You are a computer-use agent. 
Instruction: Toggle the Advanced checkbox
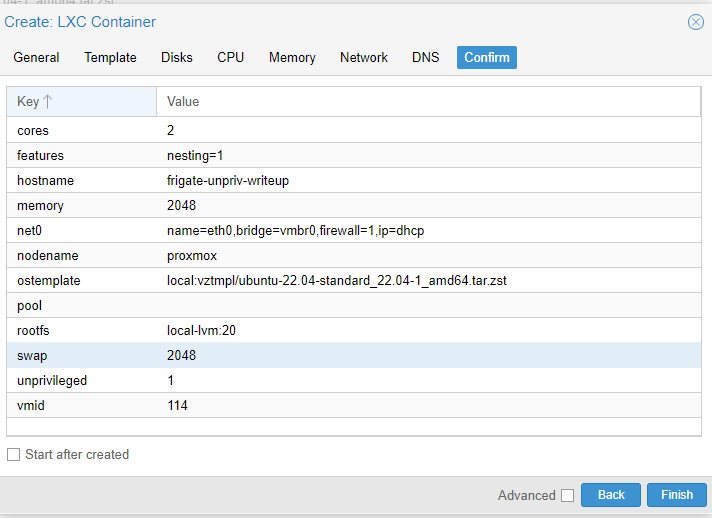click(567, 495)
